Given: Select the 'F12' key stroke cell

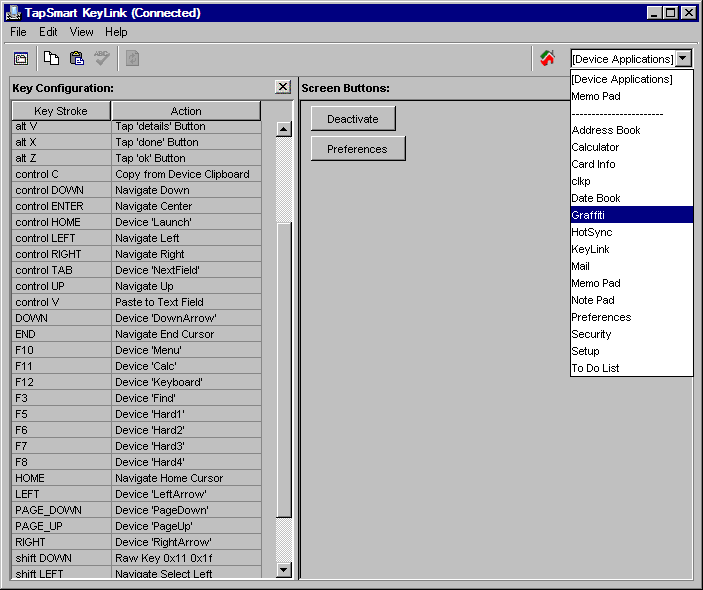Looking at the screenshot, I should click(x=61, y=382).
